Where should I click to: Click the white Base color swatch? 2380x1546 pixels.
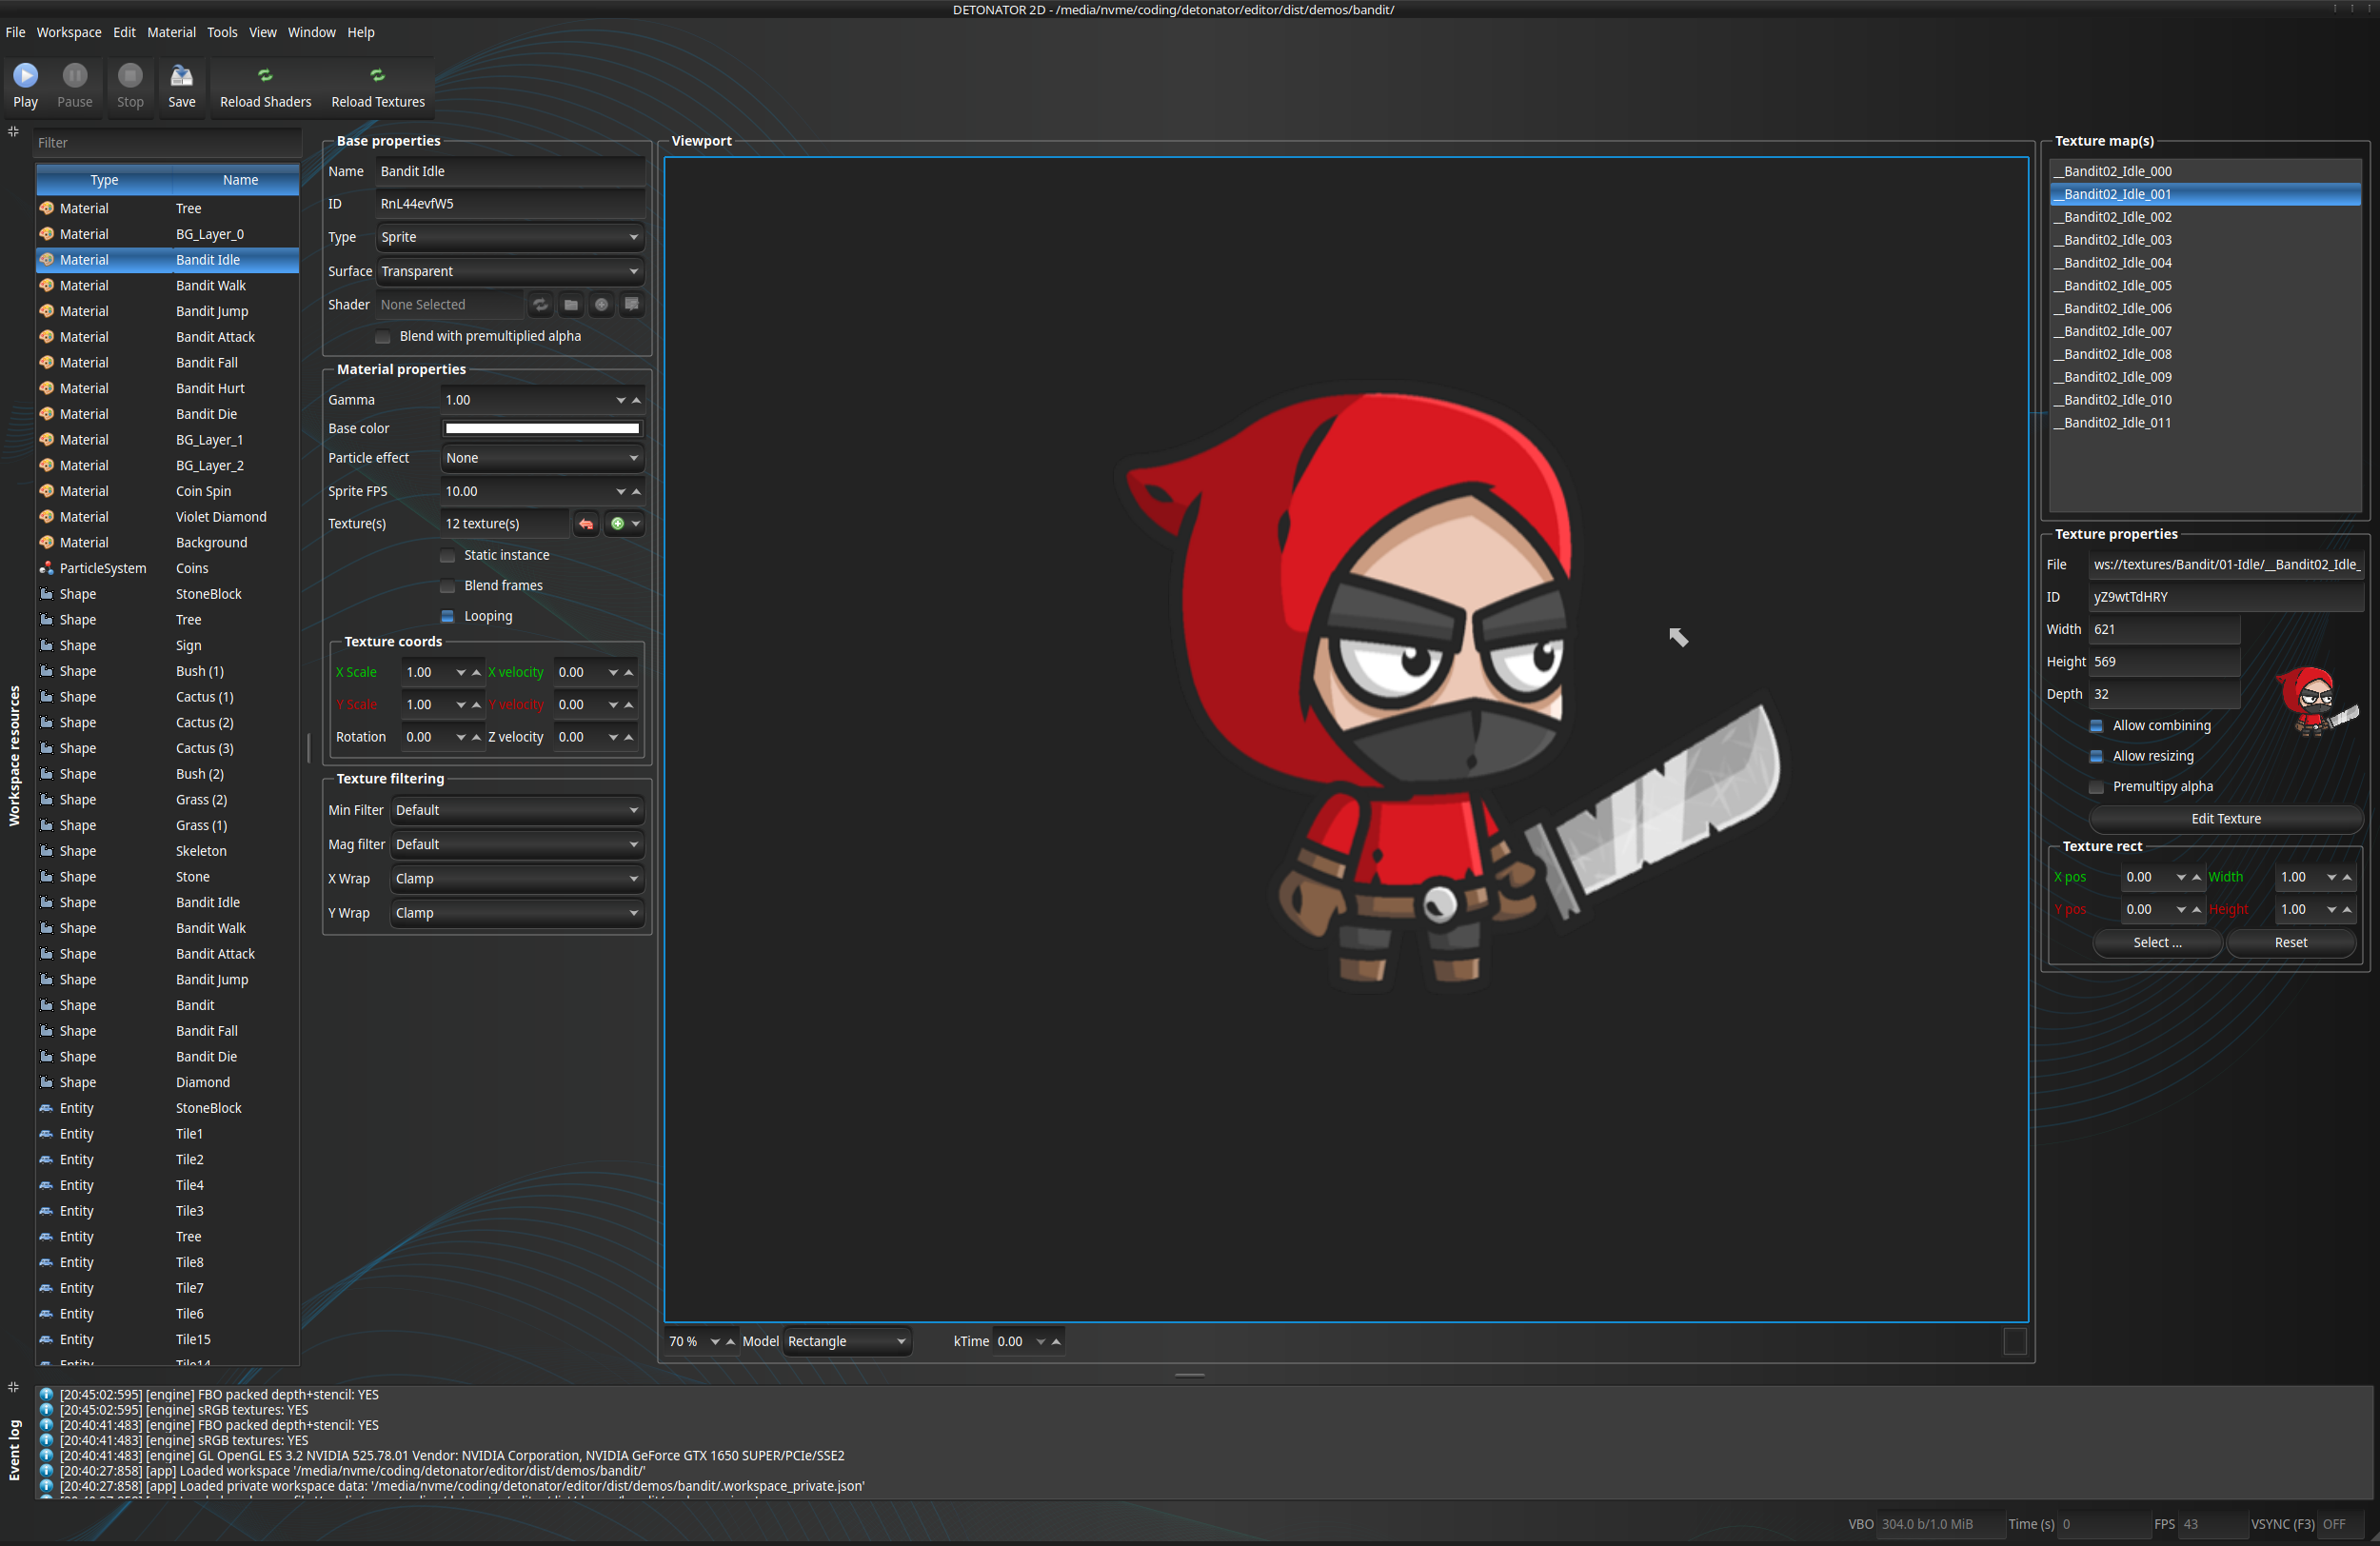point(542,429)
